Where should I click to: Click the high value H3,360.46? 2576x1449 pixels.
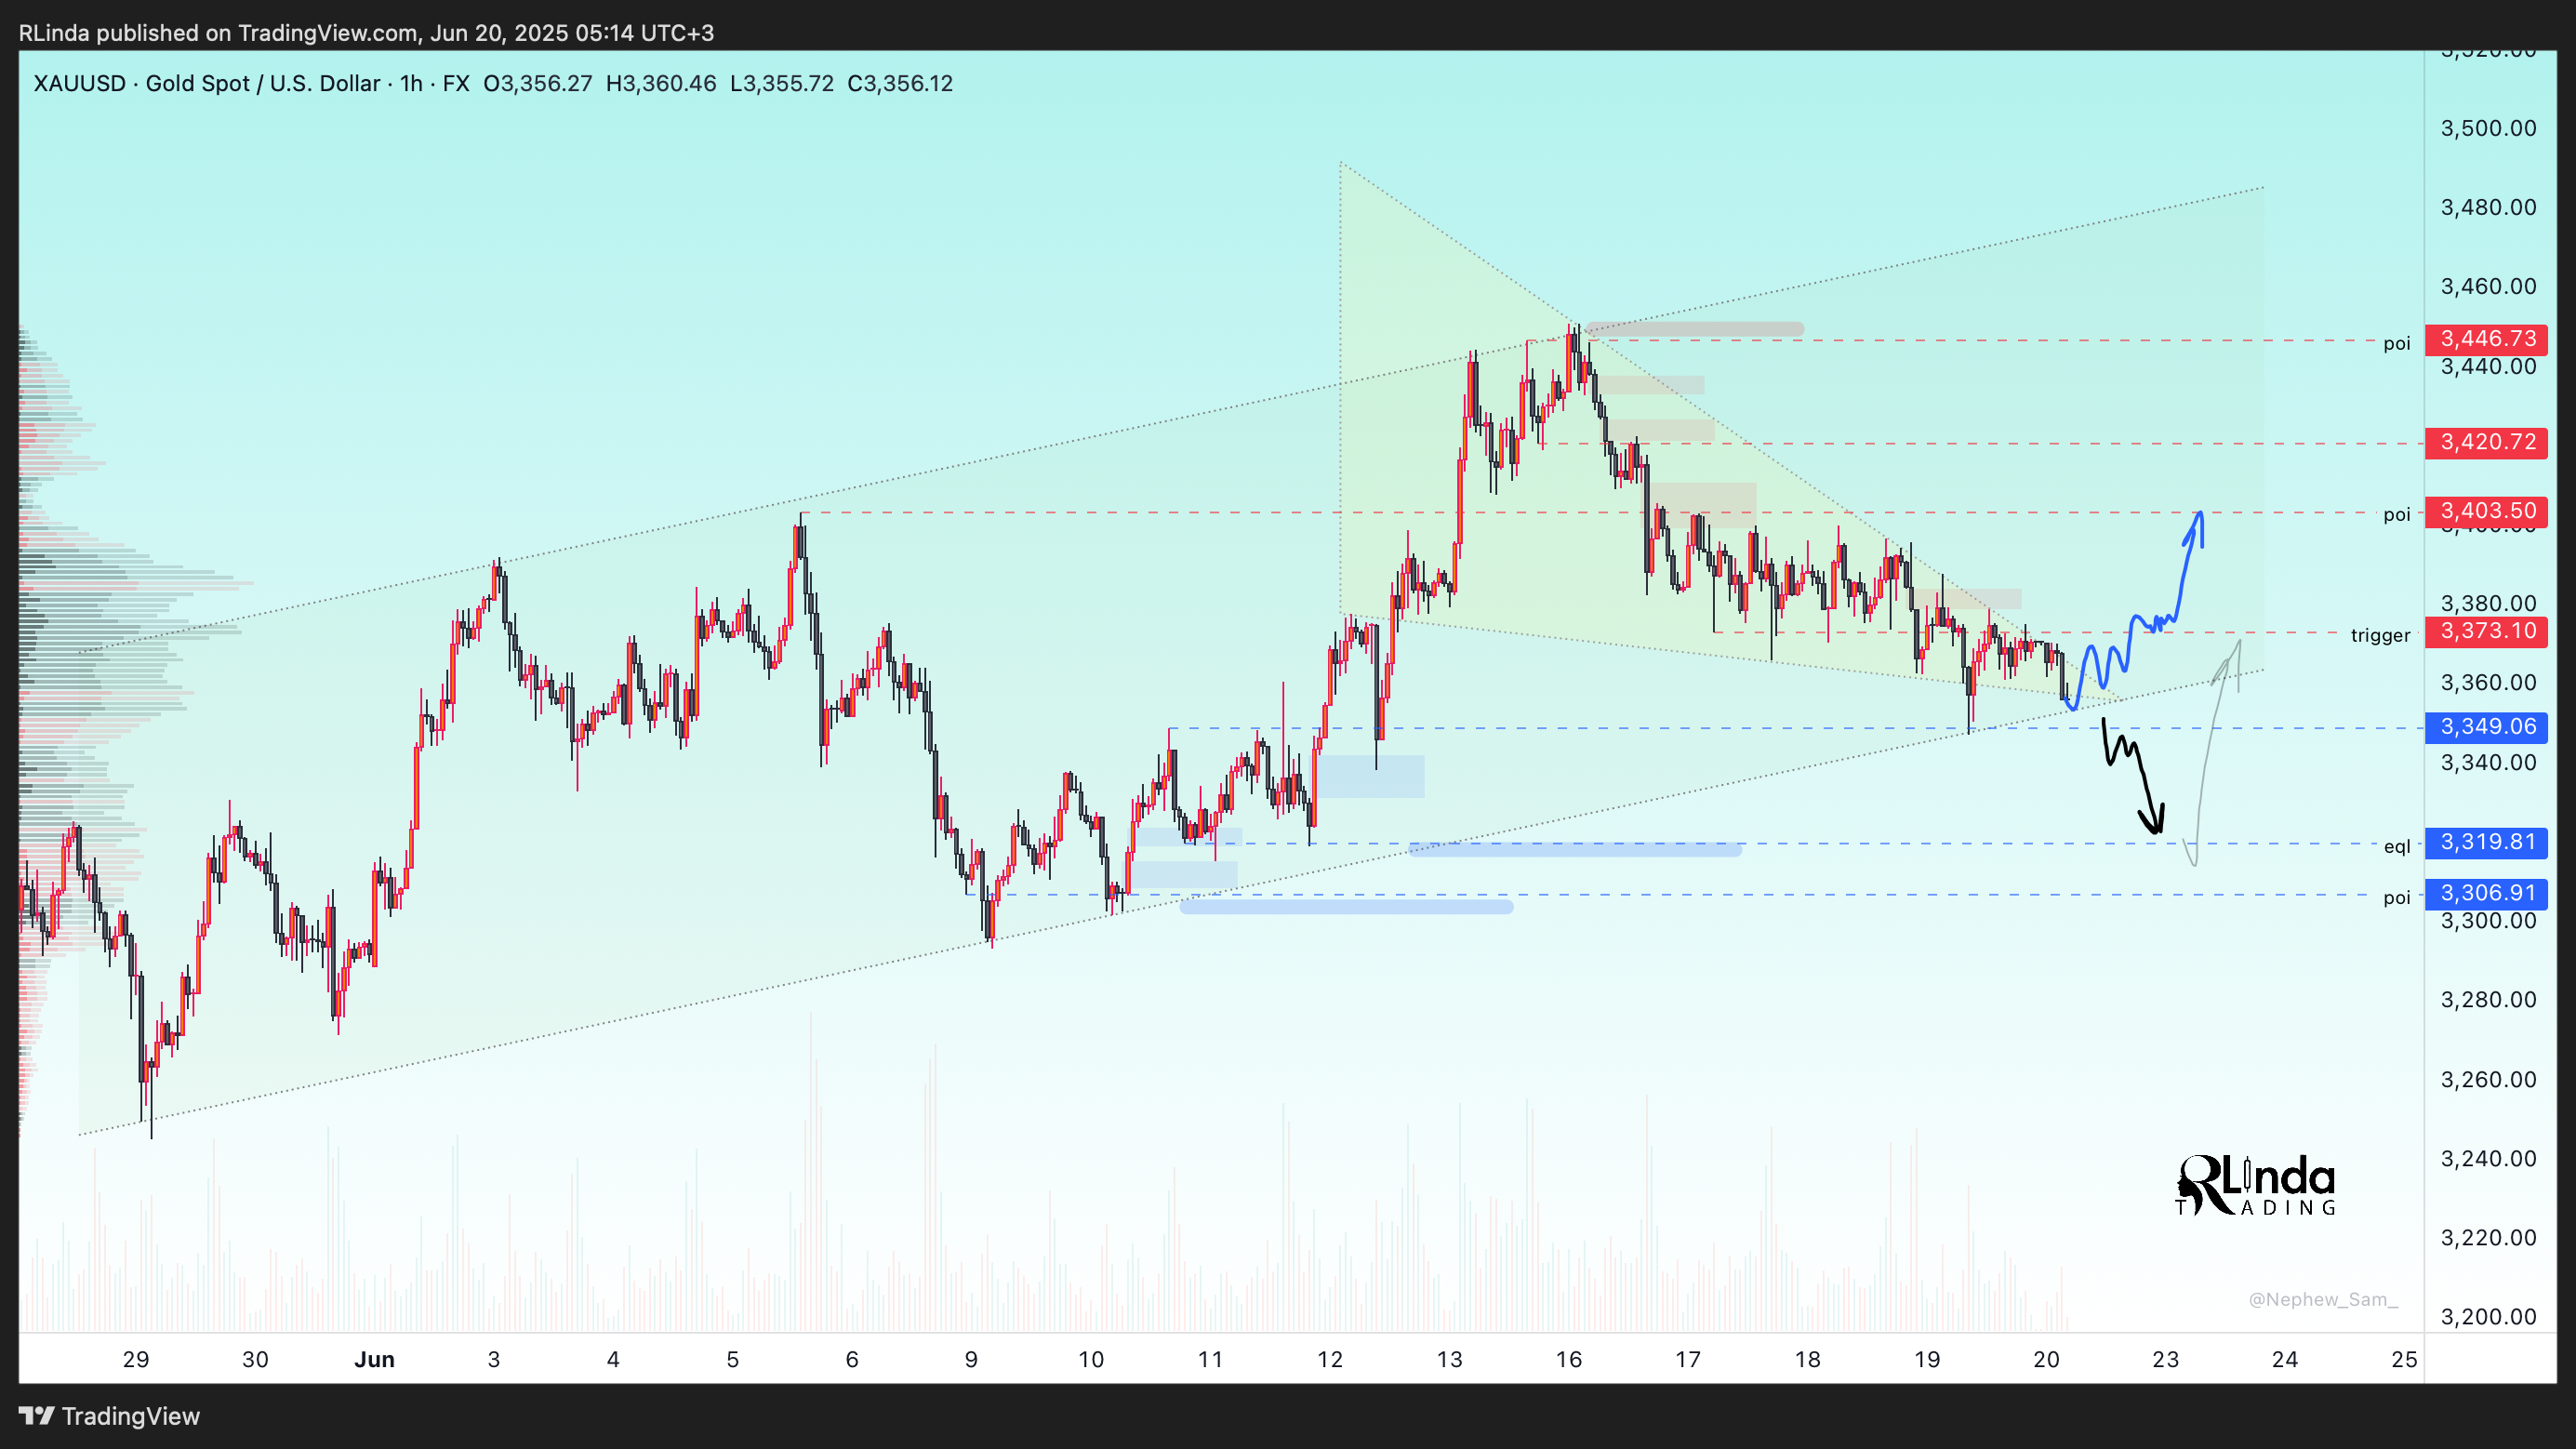[x=661, y=83]
